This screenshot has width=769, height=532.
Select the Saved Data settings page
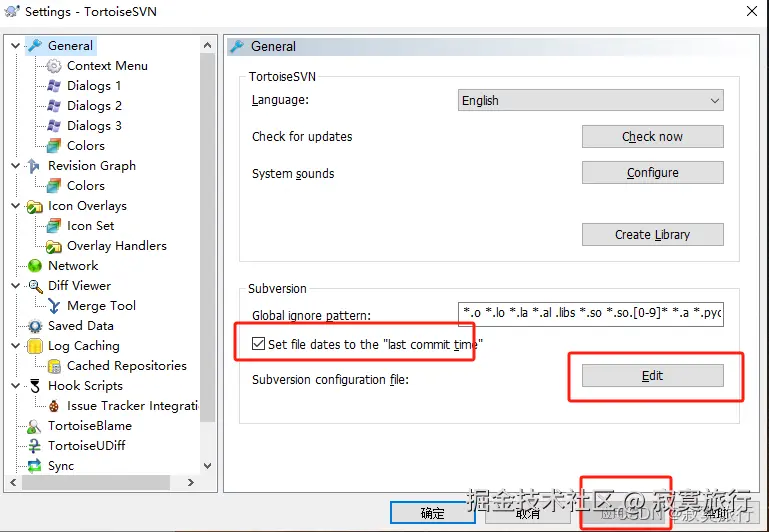click(x=80, y=326)
